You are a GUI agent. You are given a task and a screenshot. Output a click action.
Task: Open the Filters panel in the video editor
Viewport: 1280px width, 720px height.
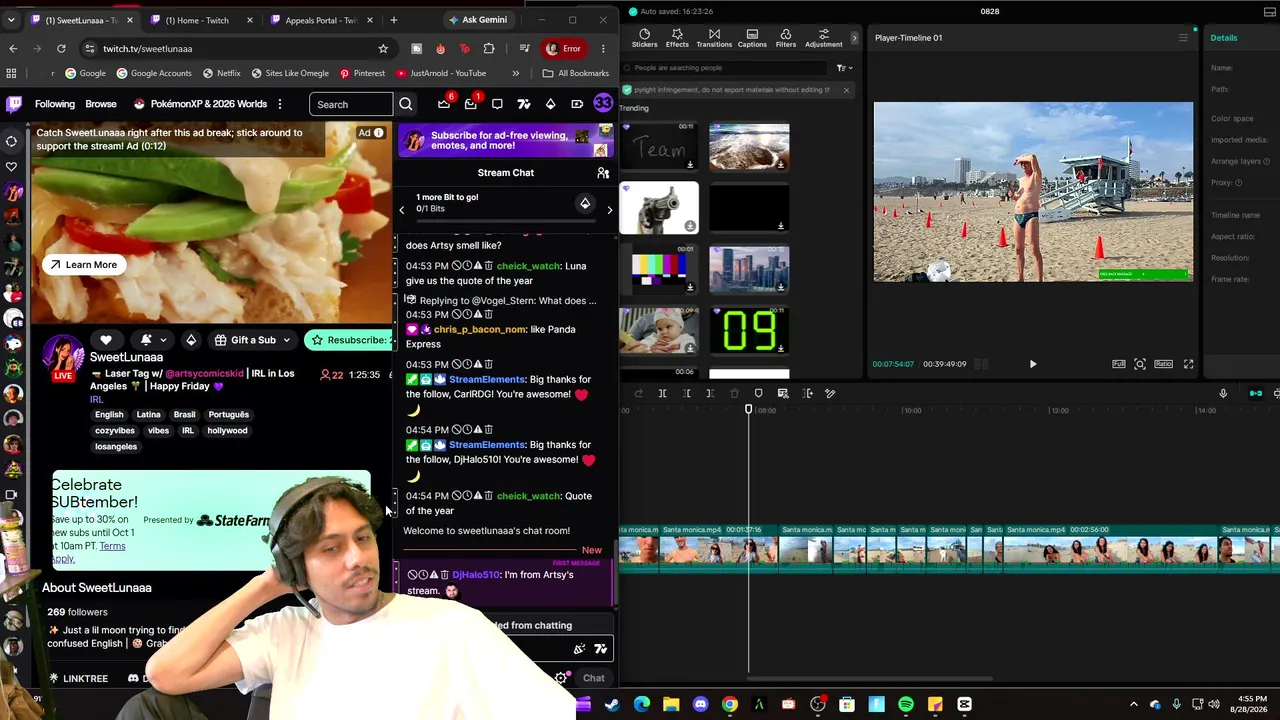click(786, 38)
